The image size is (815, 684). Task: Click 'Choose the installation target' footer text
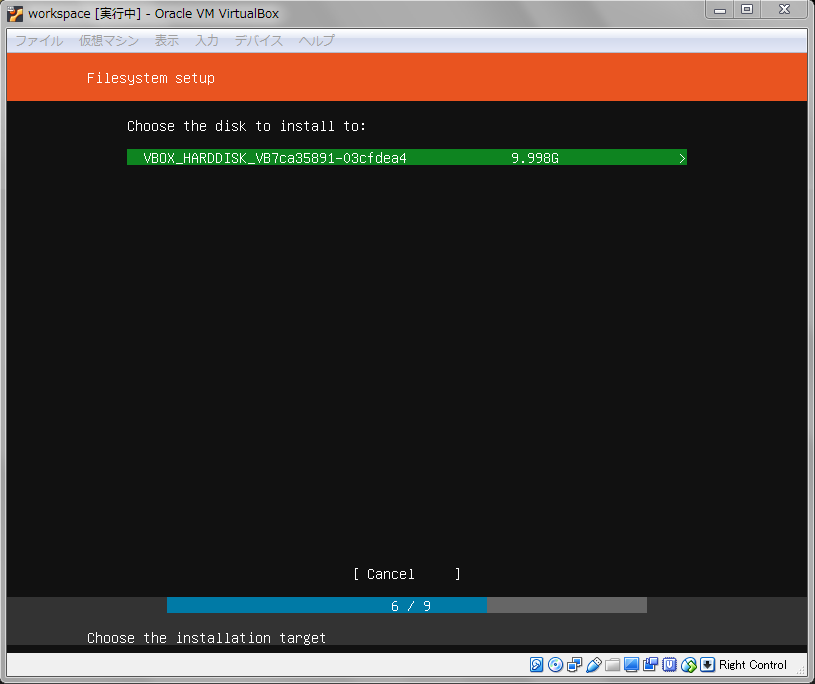click(x=206, y=638)
